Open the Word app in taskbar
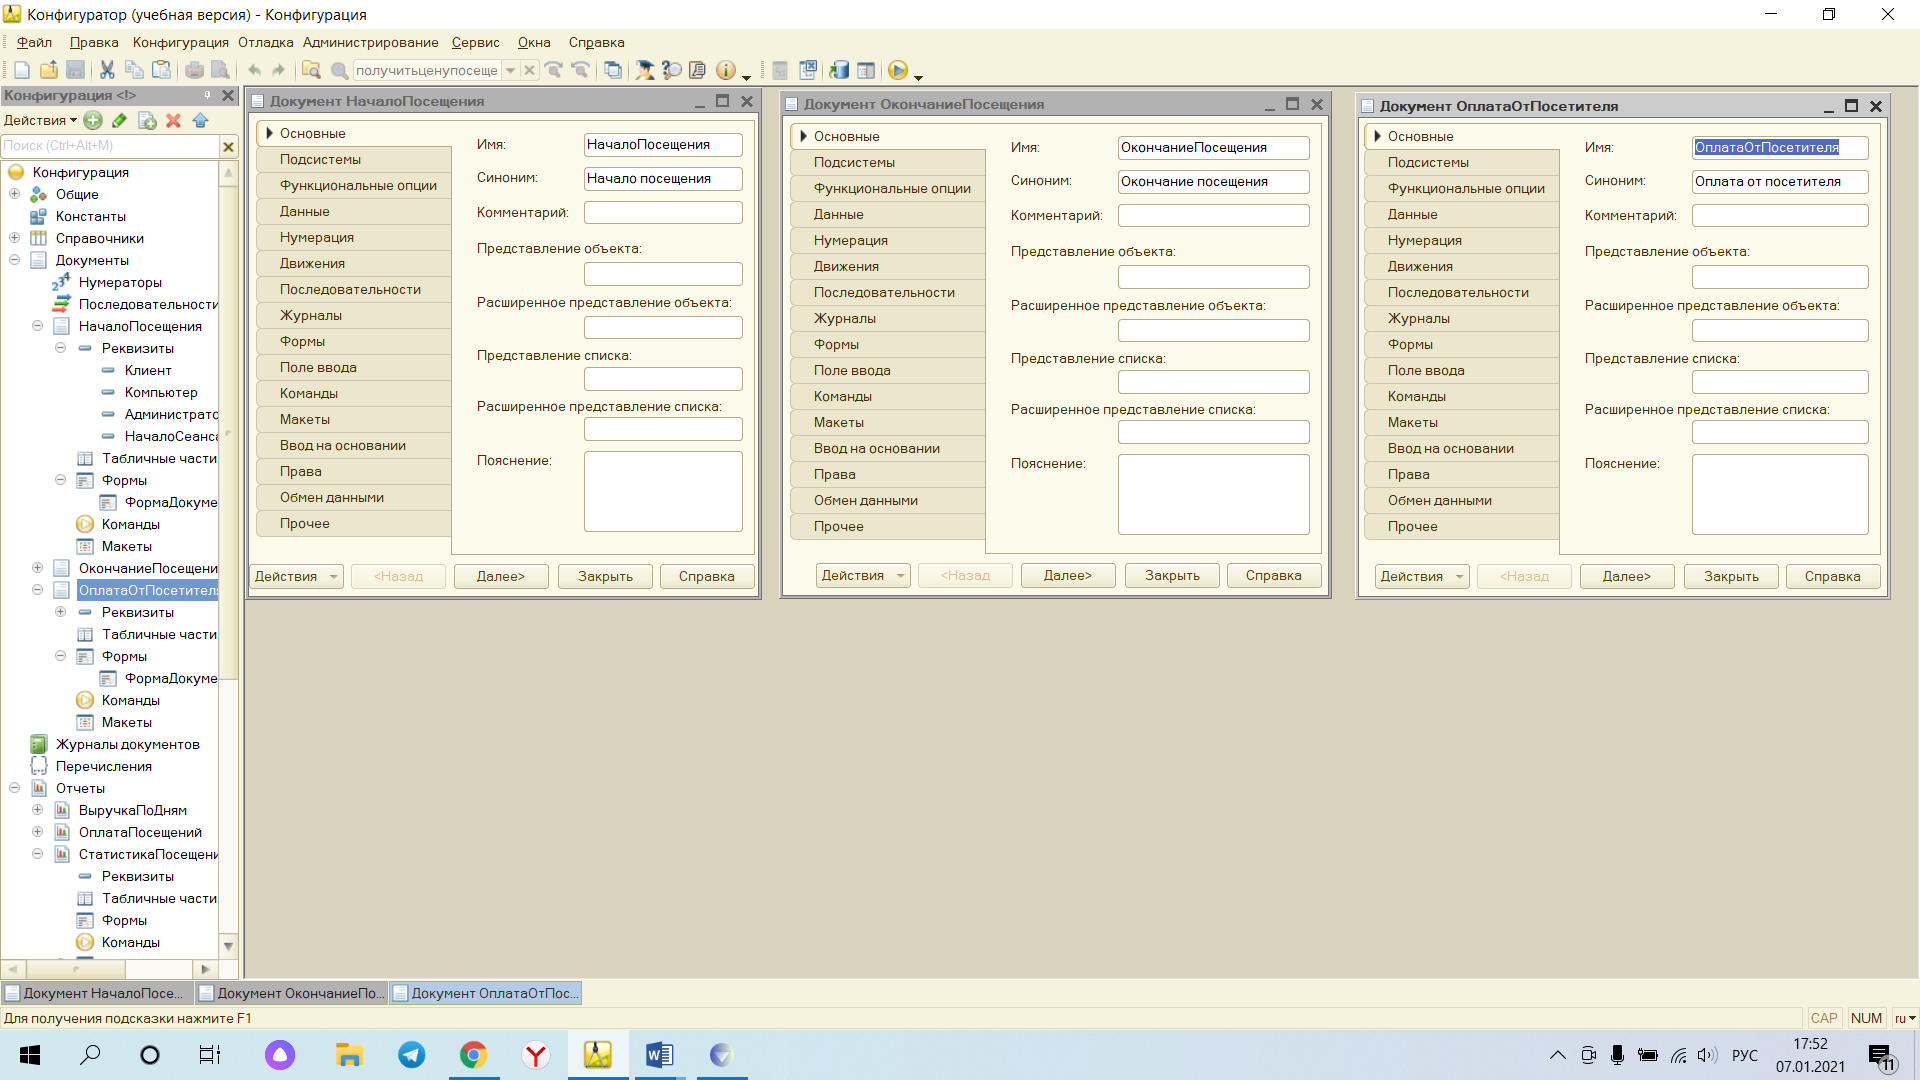This screenshot has height=1080, width=1920. click(x=659, y=1055)
